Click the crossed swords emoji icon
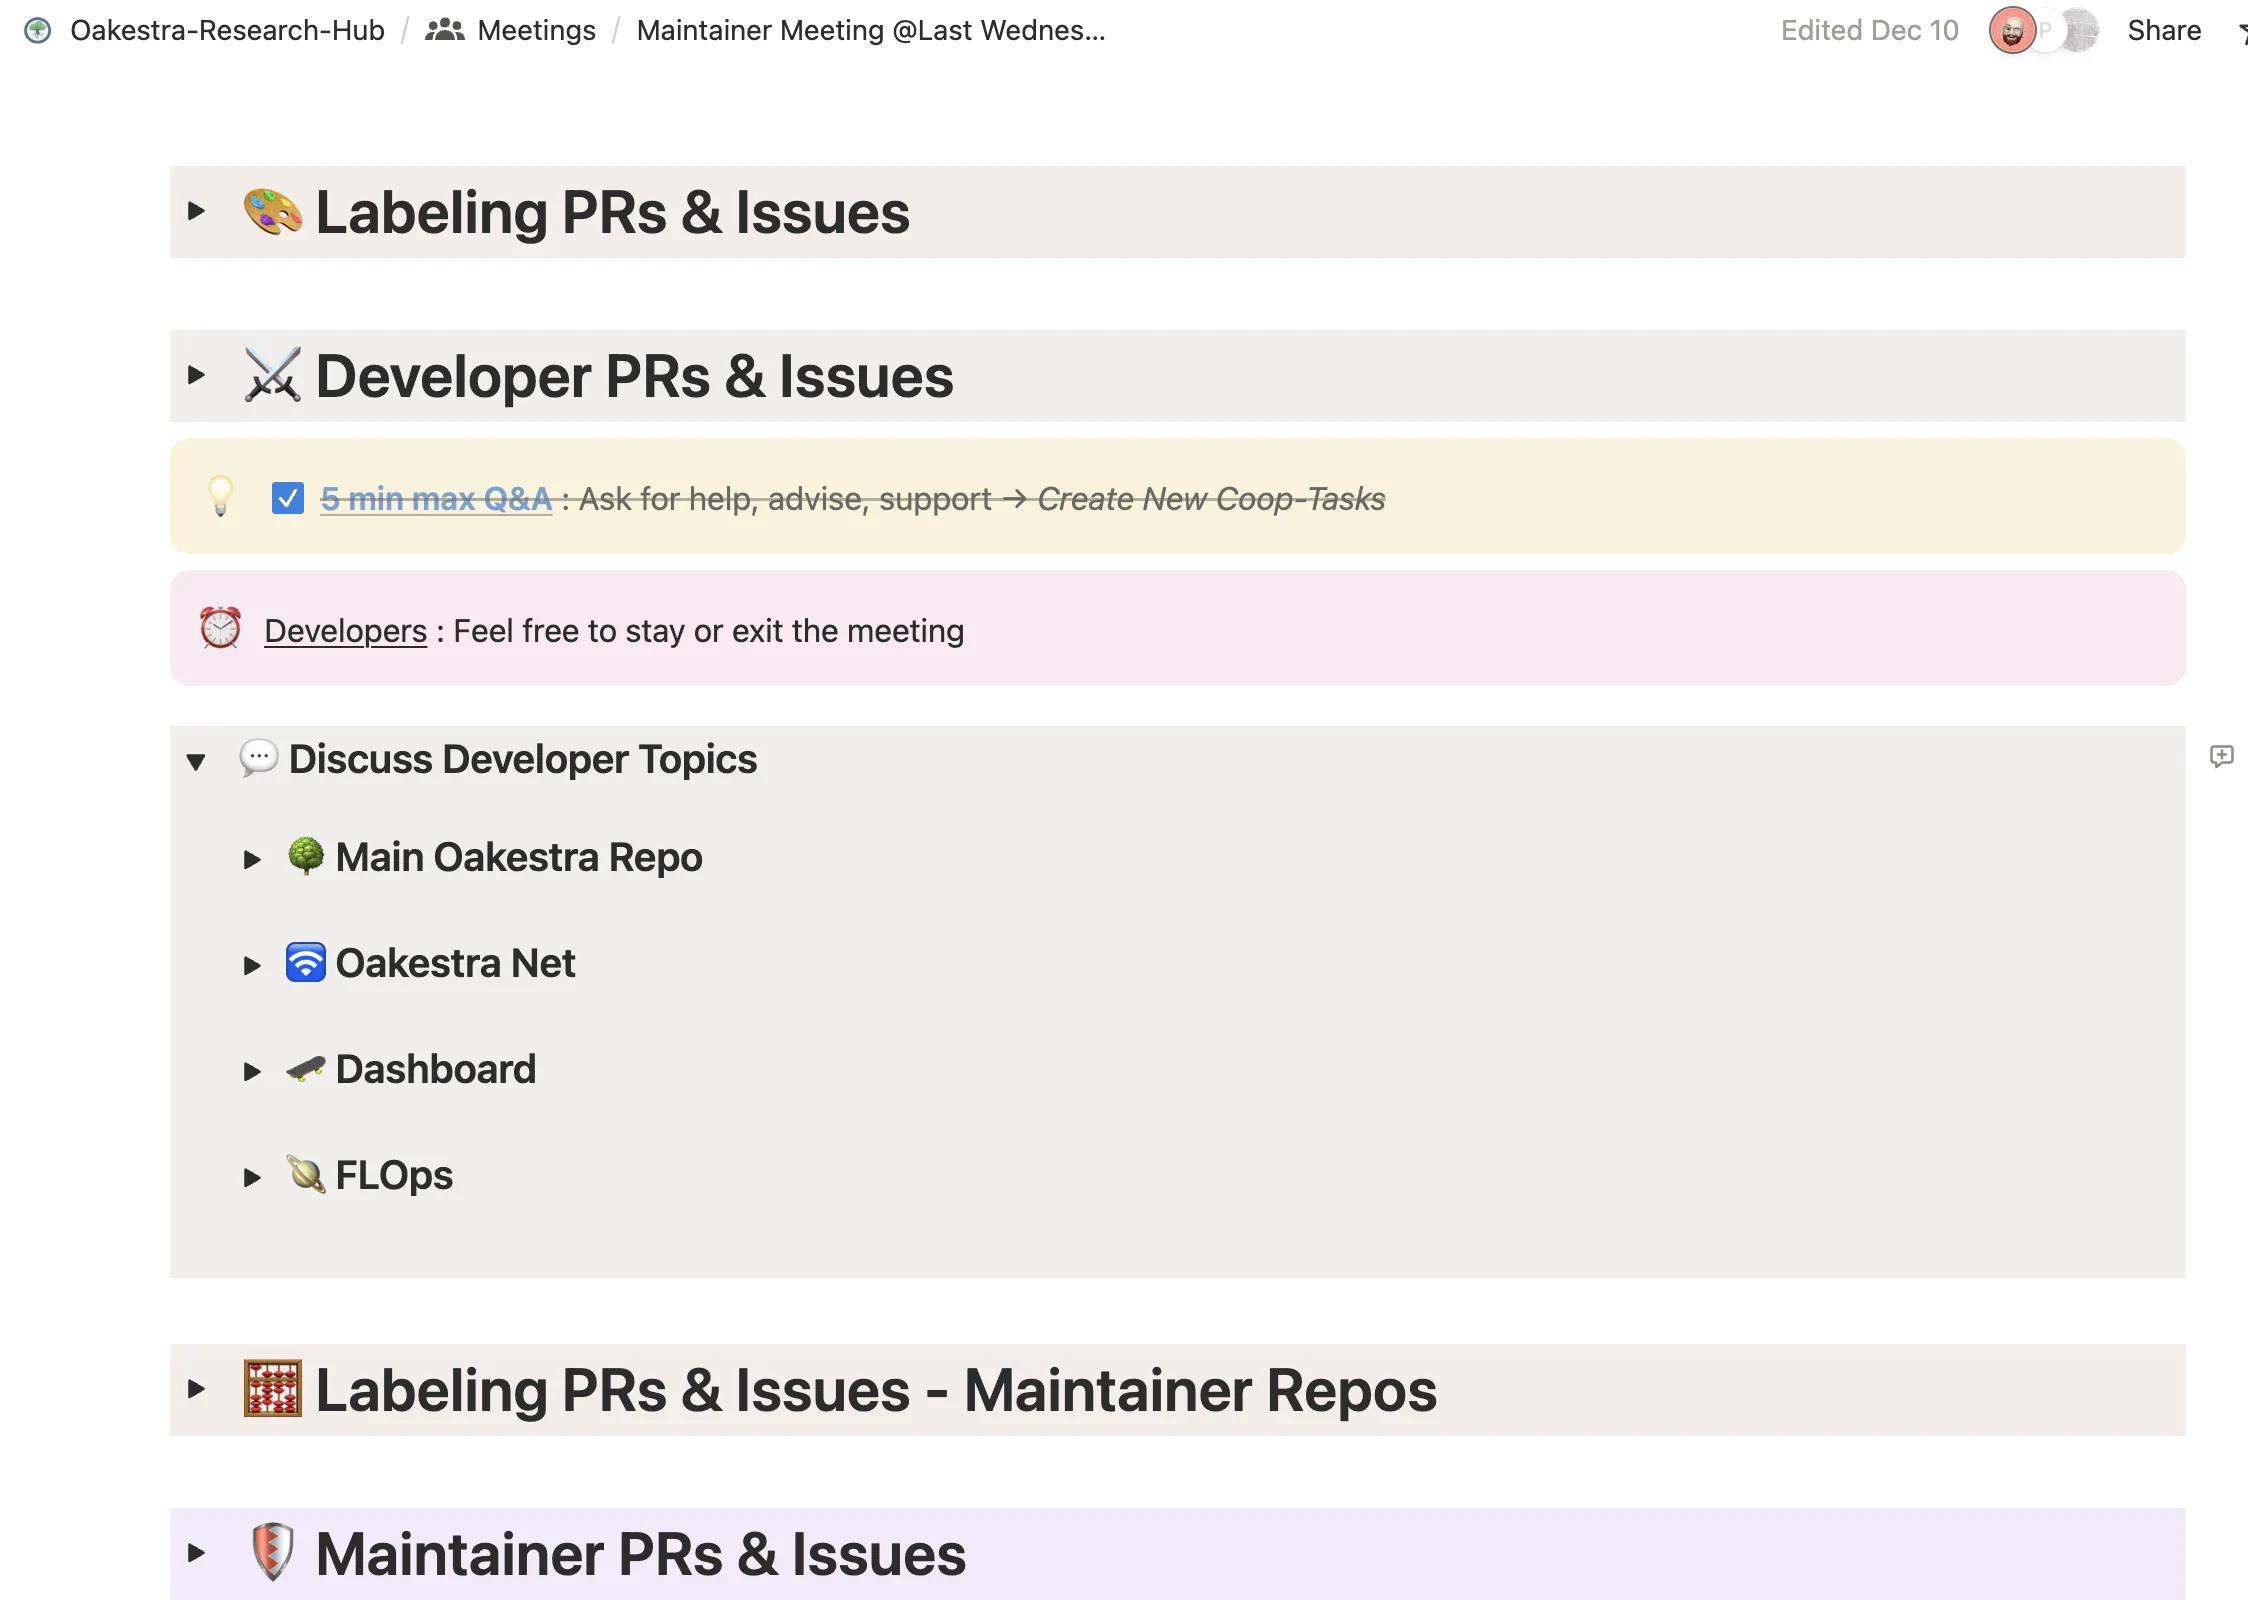The image size is (2248, 1604). pos(272,376)
